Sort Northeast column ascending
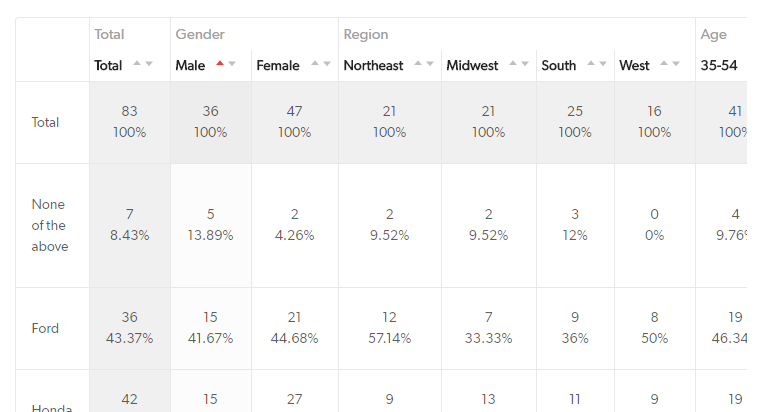 coord(419,64)
